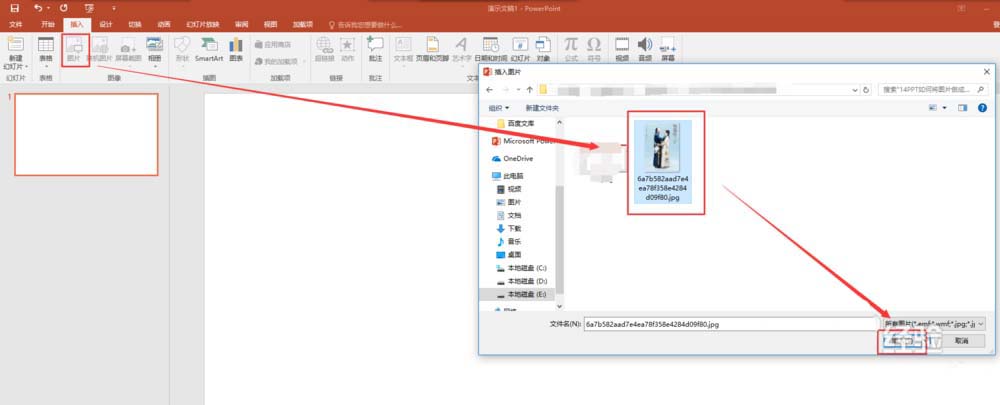Click the Redo icon in quick access toolbar
Image resolution: width=1000 pixels, height=405 pixels.
63,8
